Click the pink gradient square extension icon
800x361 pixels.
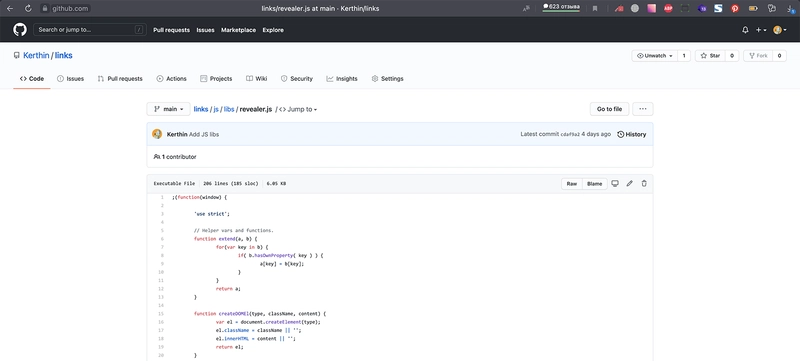(x=651, y=8)
